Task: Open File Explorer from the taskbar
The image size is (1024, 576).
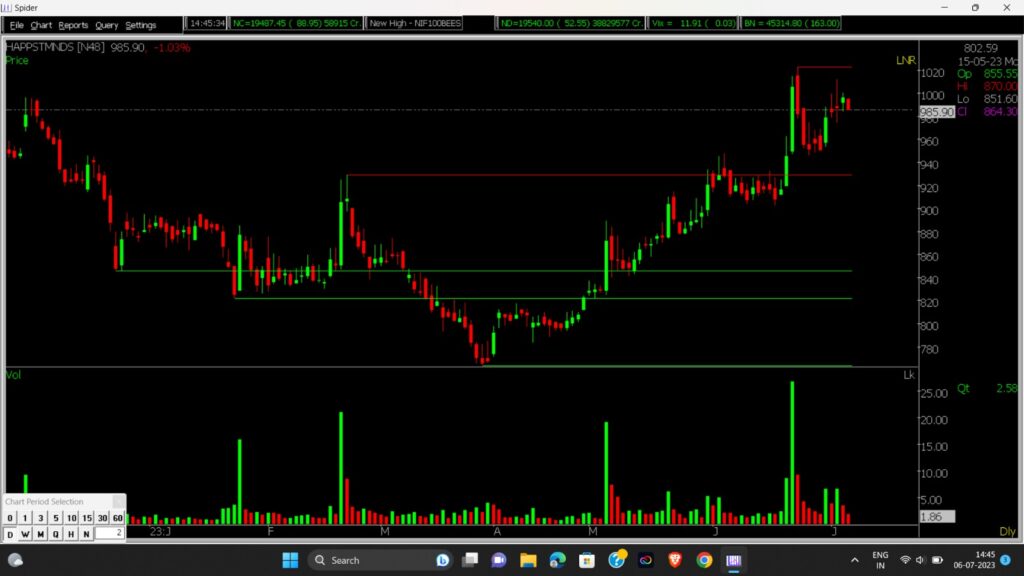Action: [528, 560]
